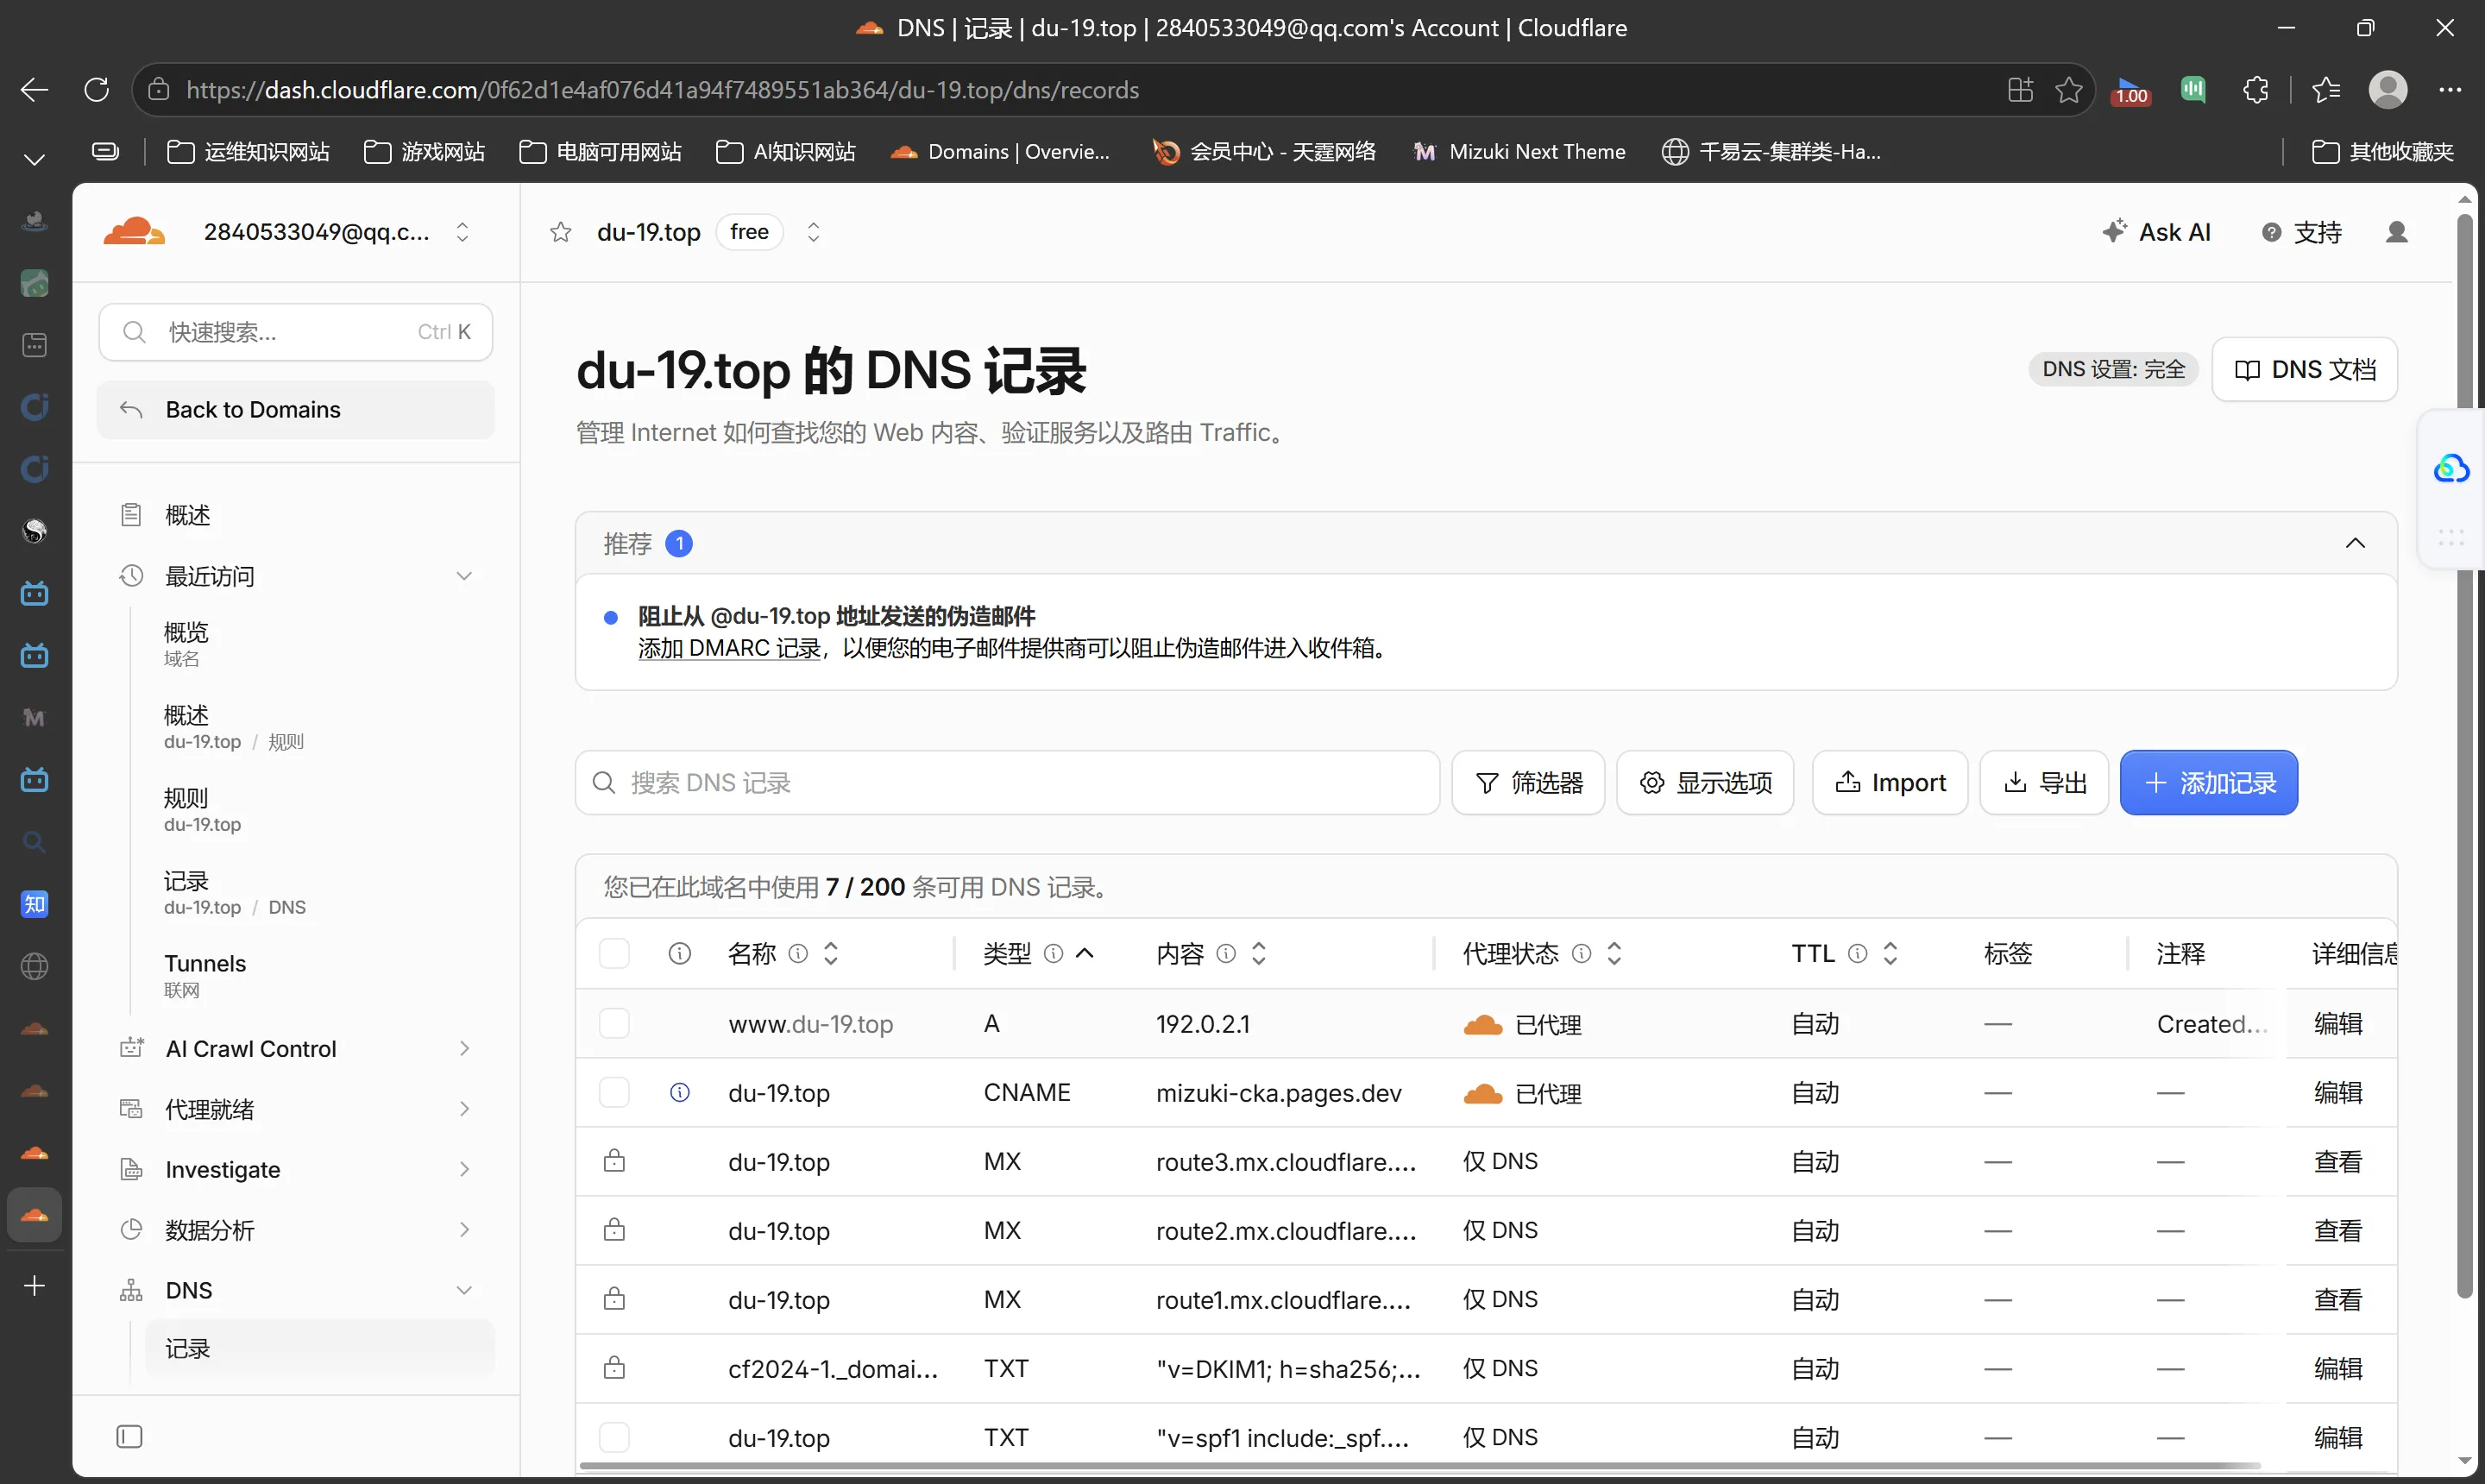The height and width of the screenshot is (1484, 2485).
Task: Click the 添加 DMARC 记录 link
Action: pos(729,648)
